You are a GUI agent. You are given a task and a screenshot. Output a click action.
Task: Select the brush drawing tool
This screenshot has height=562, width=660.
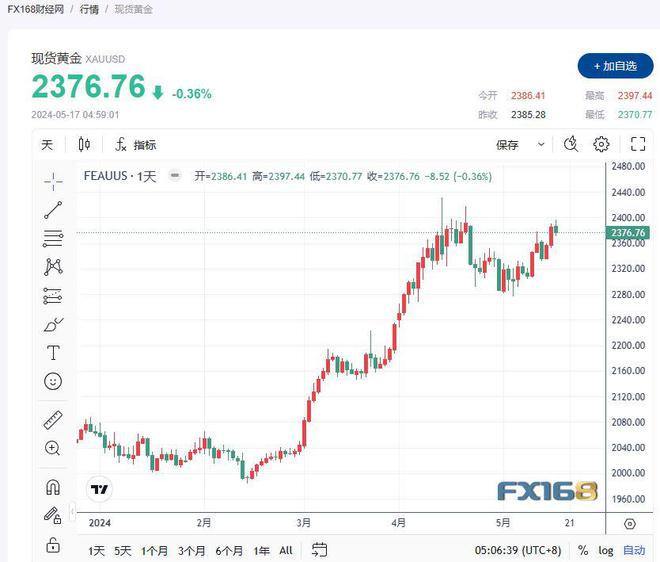point(53,325)
